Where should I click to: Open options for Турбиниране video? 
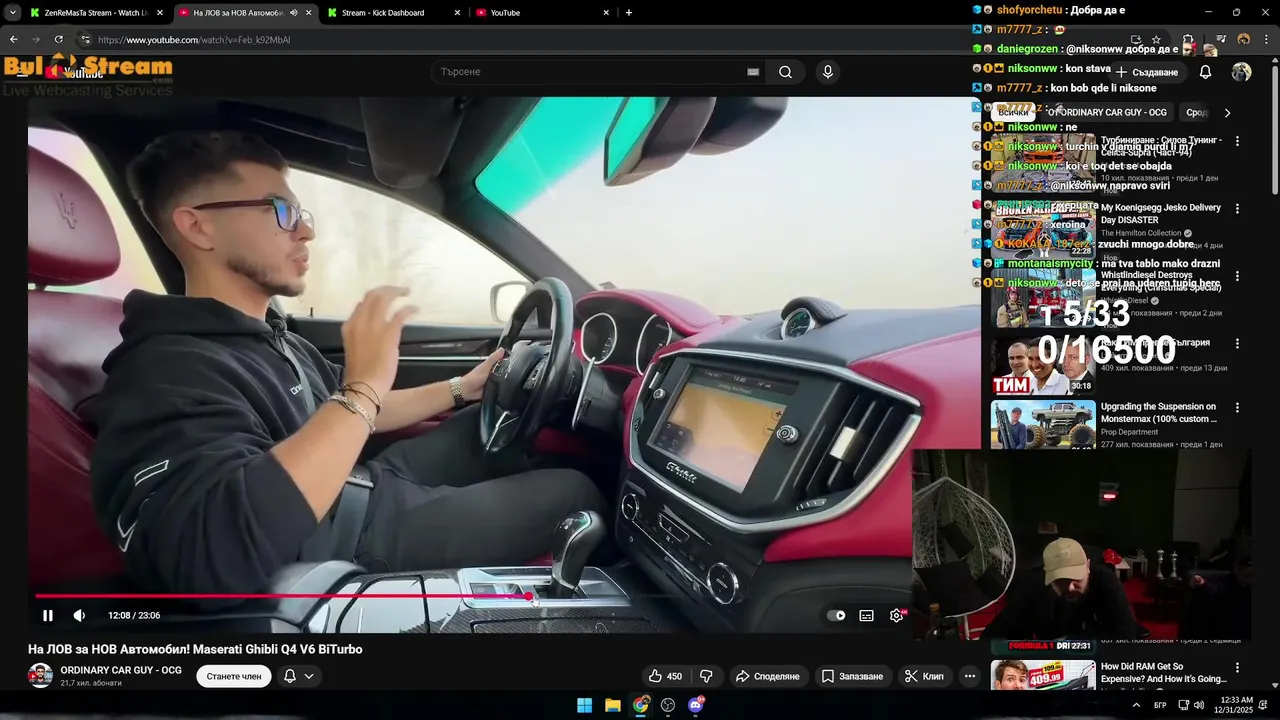tap(1237, 142)
